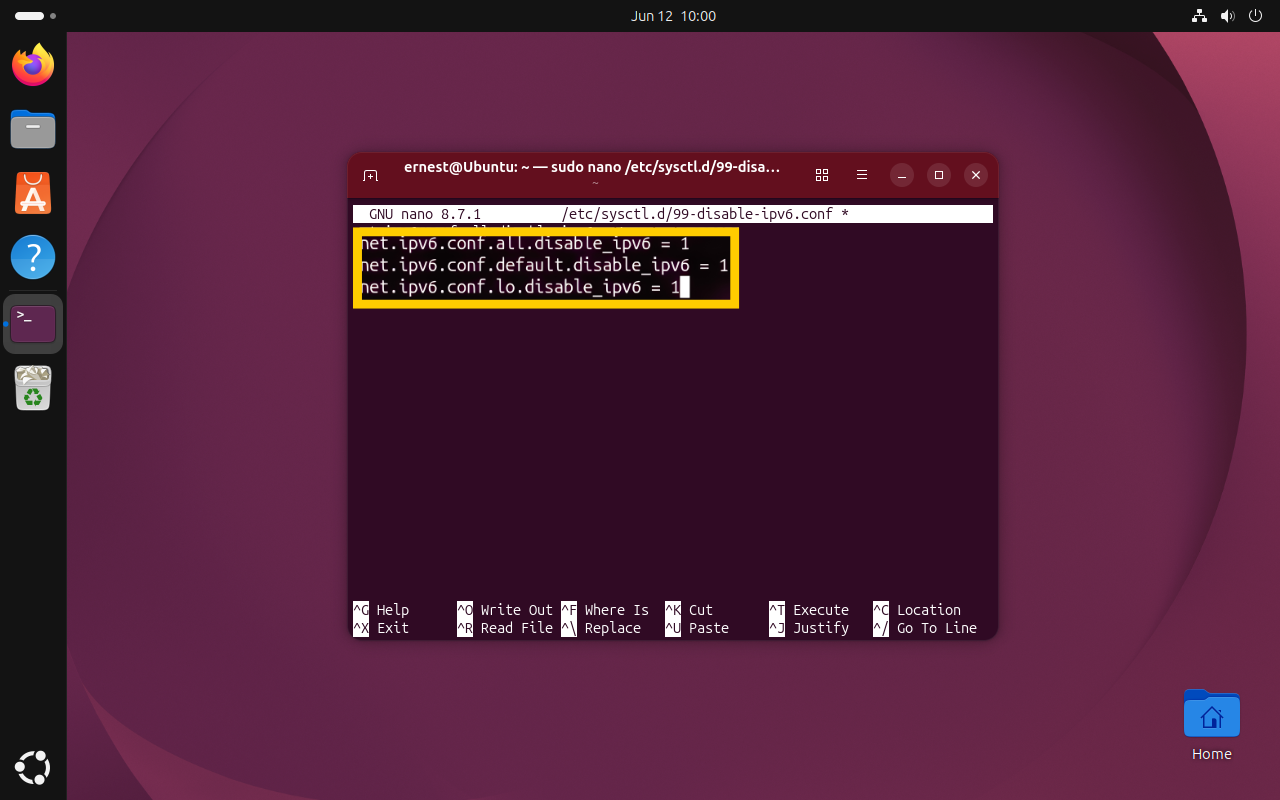The image size is (1280, 800).
Task: Place cursor on net.ipv6.conf.all.disable_ipv6 line
Action: 525,244
